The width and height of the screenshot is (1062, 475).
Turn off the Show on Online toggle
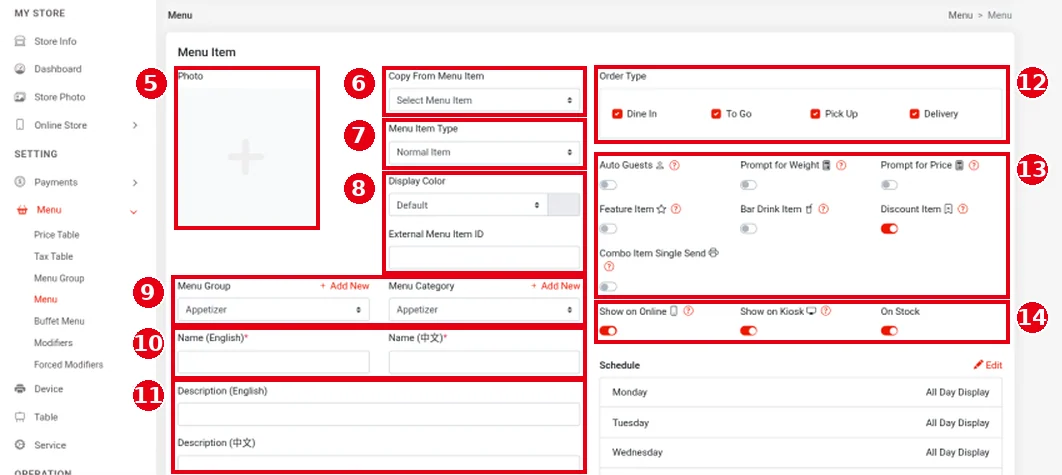click(x=608, y=331)
